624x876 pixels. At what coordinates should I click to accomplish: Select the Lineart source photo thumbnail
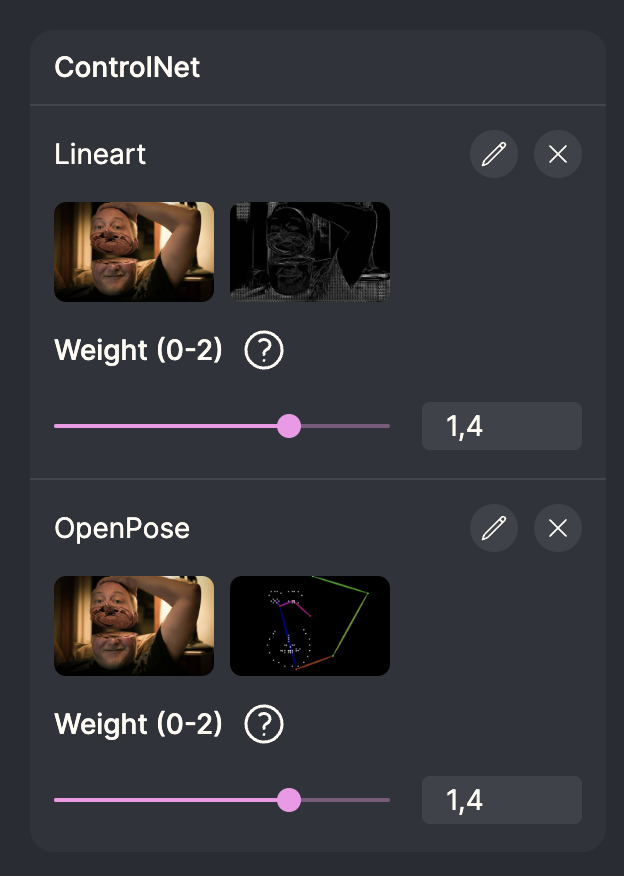pos(133,251)
